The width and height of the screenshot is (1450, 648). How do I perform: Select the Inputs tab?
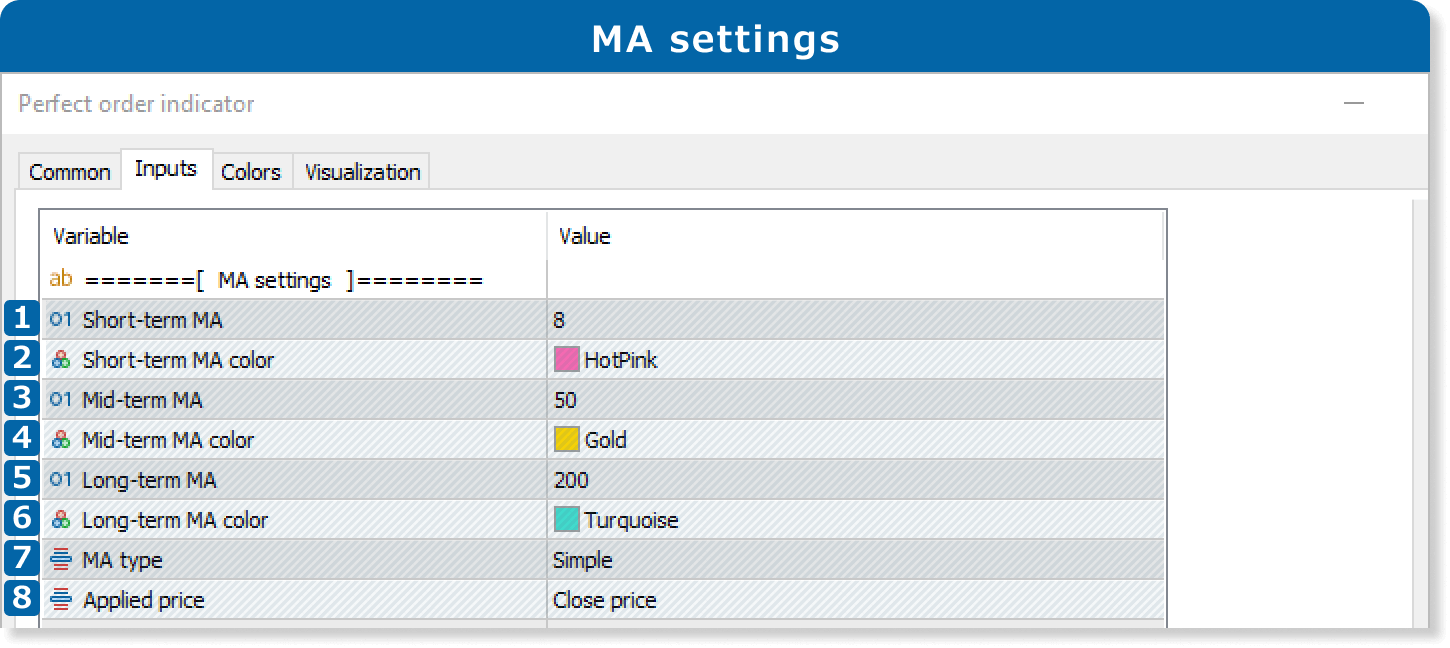coord(166,169)
